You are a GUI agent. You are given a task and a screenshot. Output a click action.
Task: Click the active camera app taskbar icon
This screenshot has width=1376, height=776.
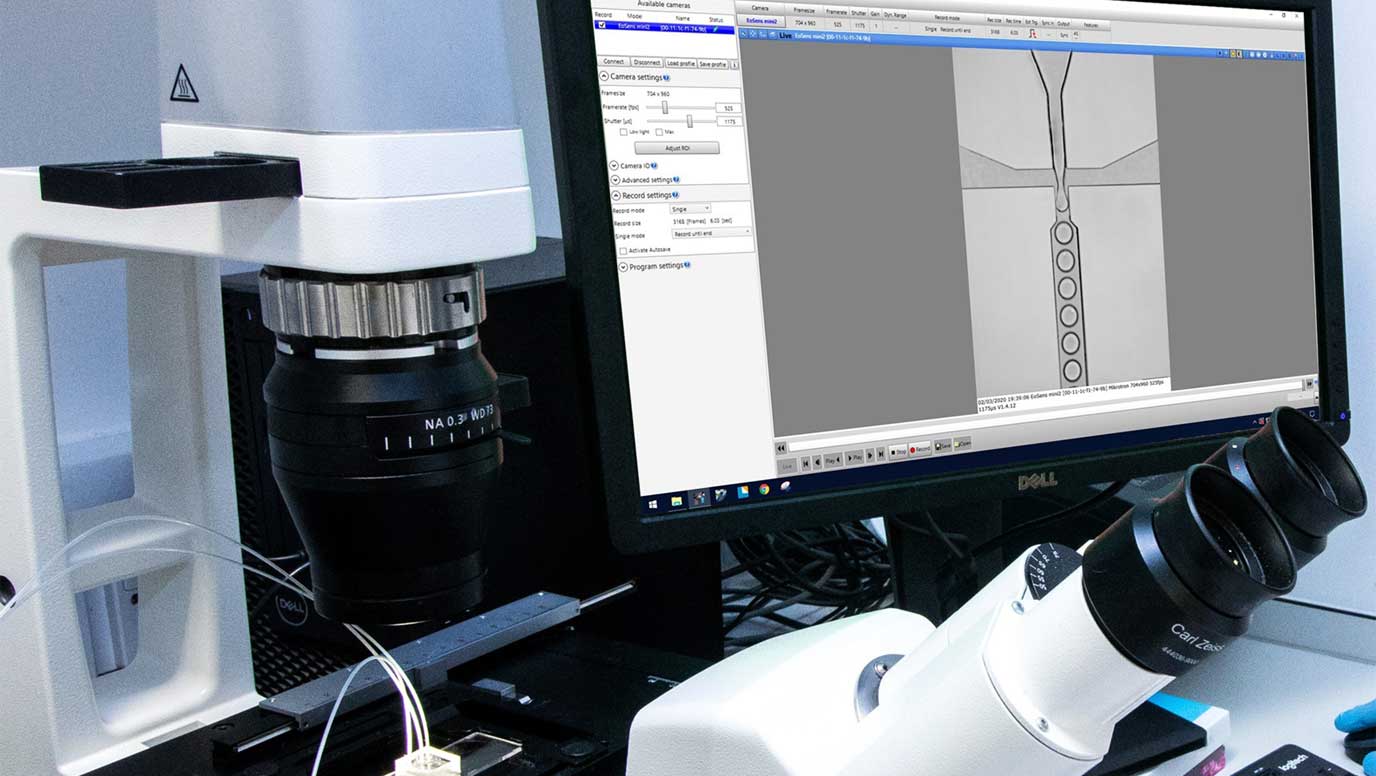tap(699, 498)
